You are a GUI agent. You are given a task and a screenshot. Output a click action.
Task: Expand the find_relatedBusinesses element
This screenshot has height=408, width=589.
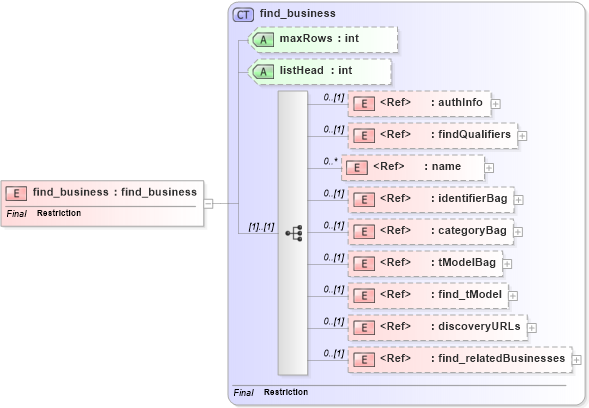pos(576,360)
